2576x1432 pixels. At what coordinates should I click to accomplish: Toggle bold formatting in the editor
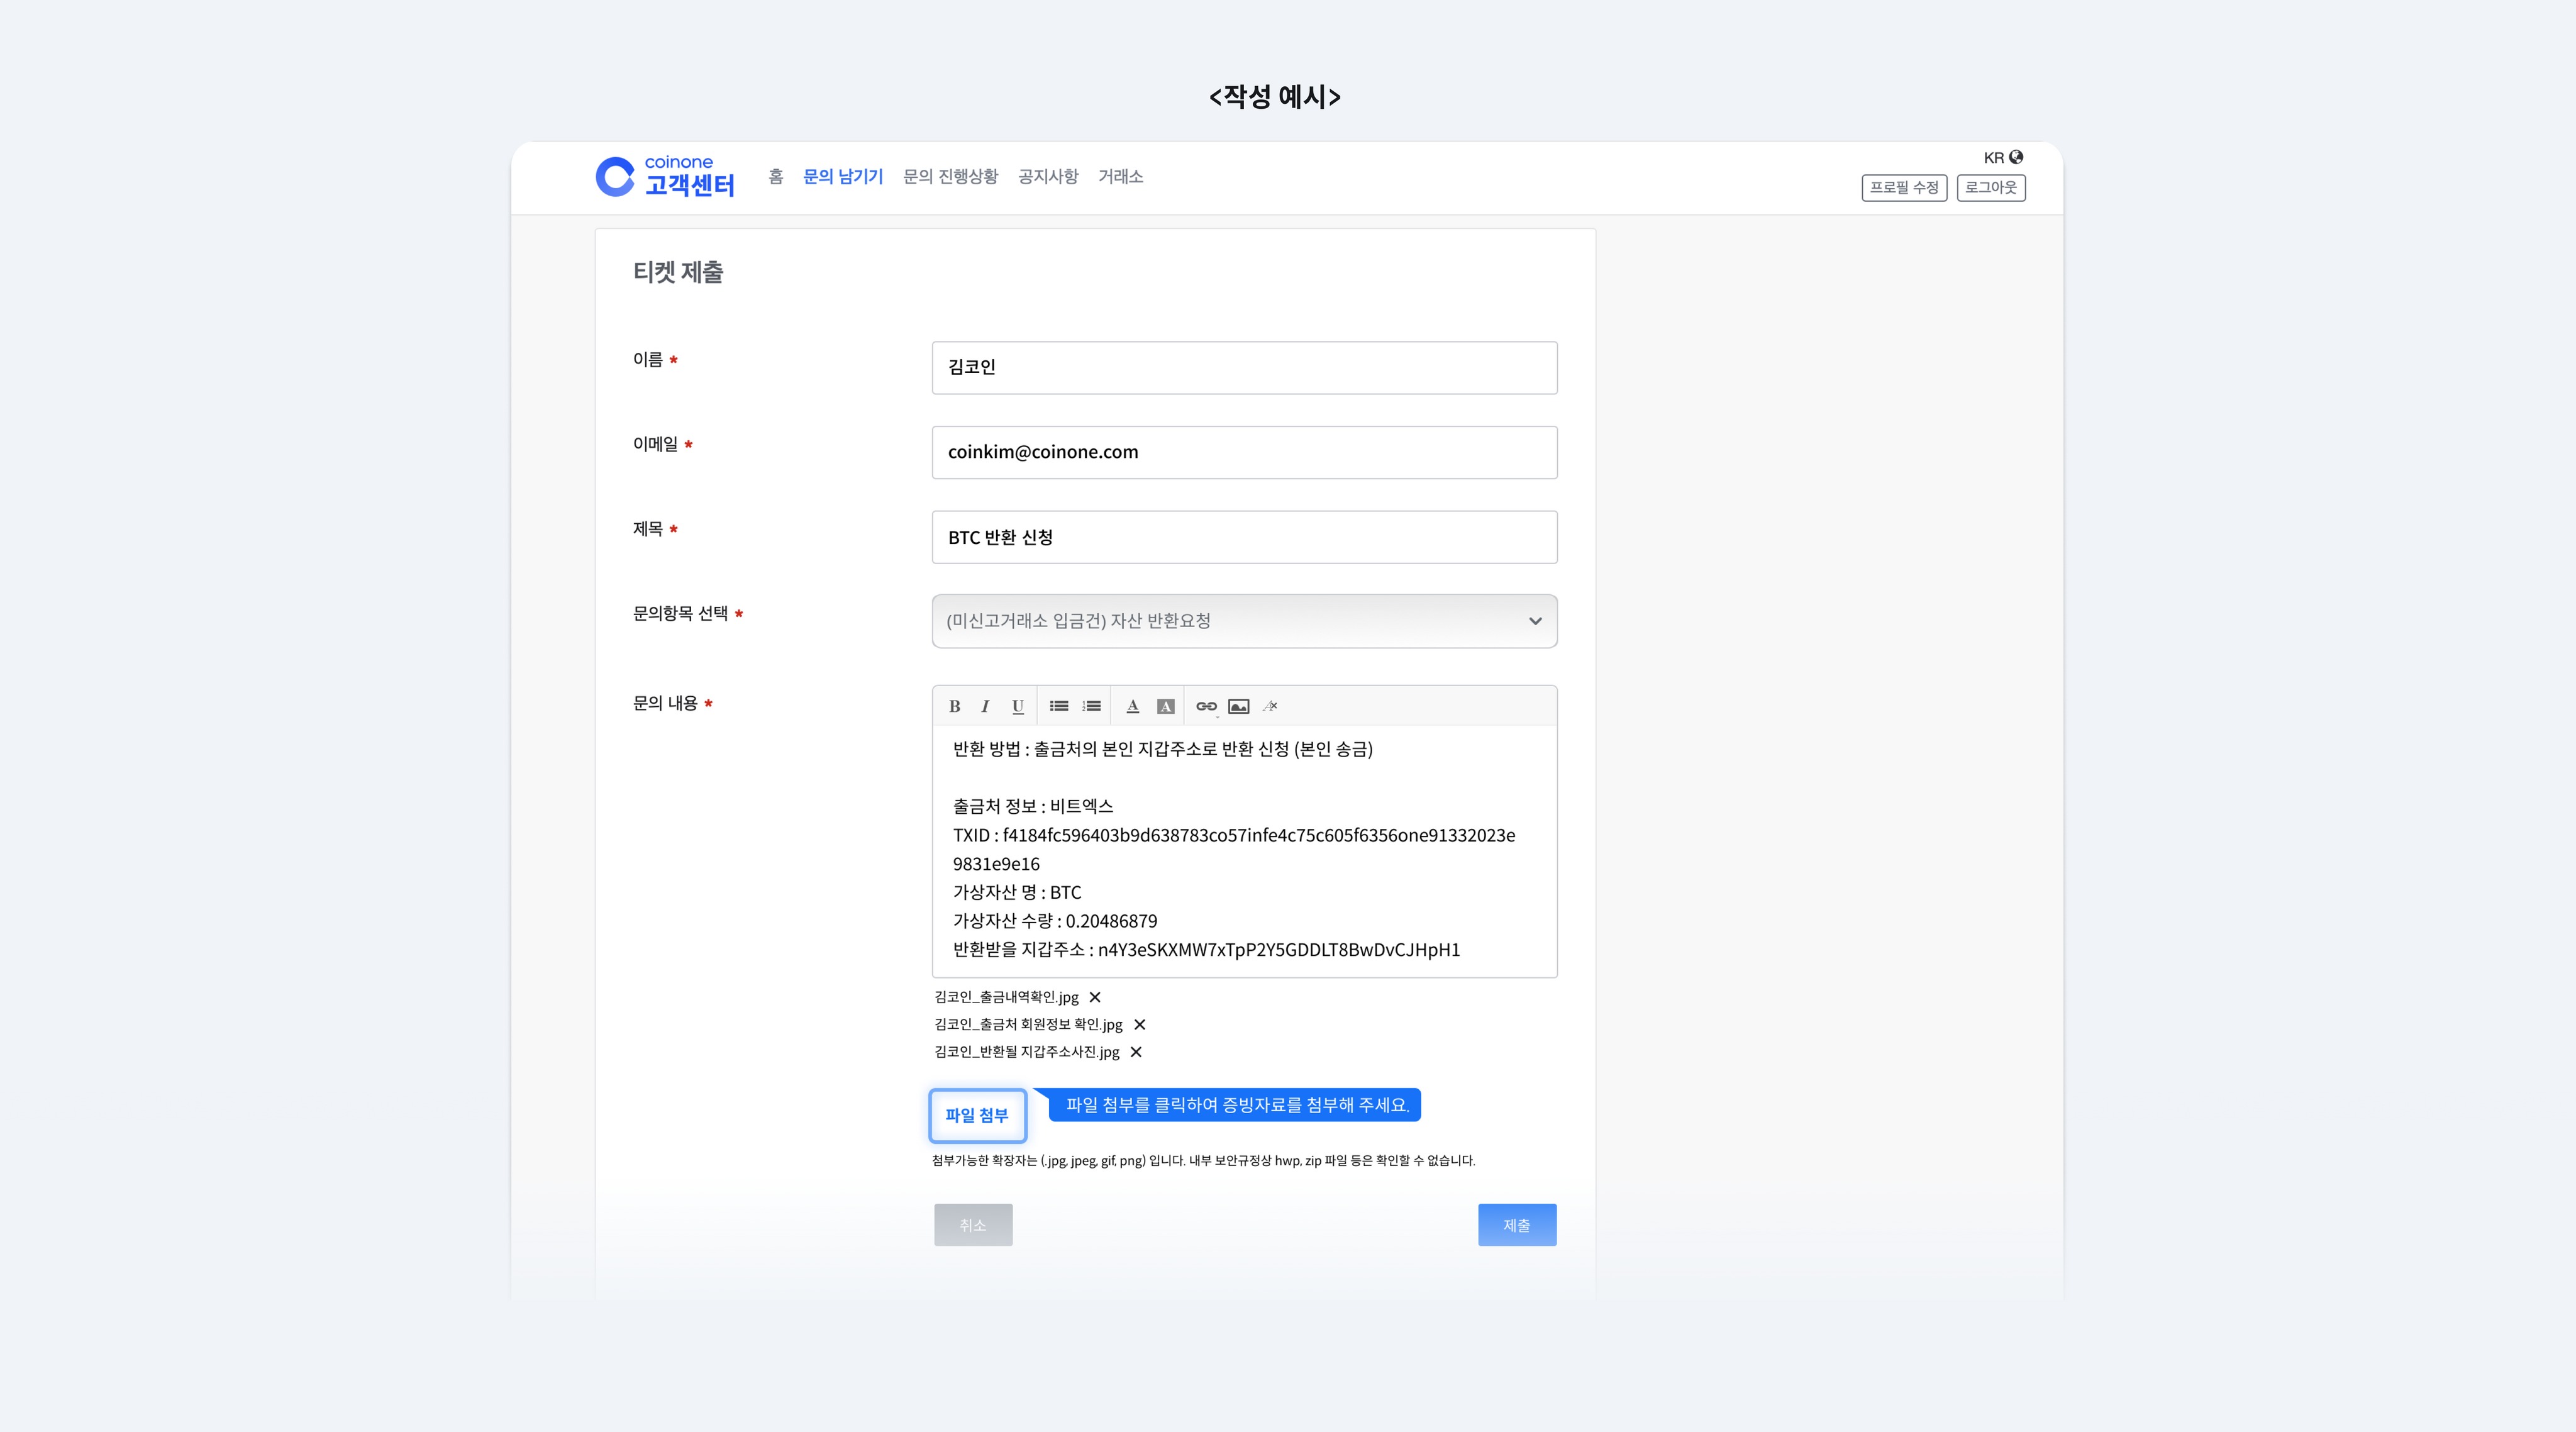(x=954, y=706)
